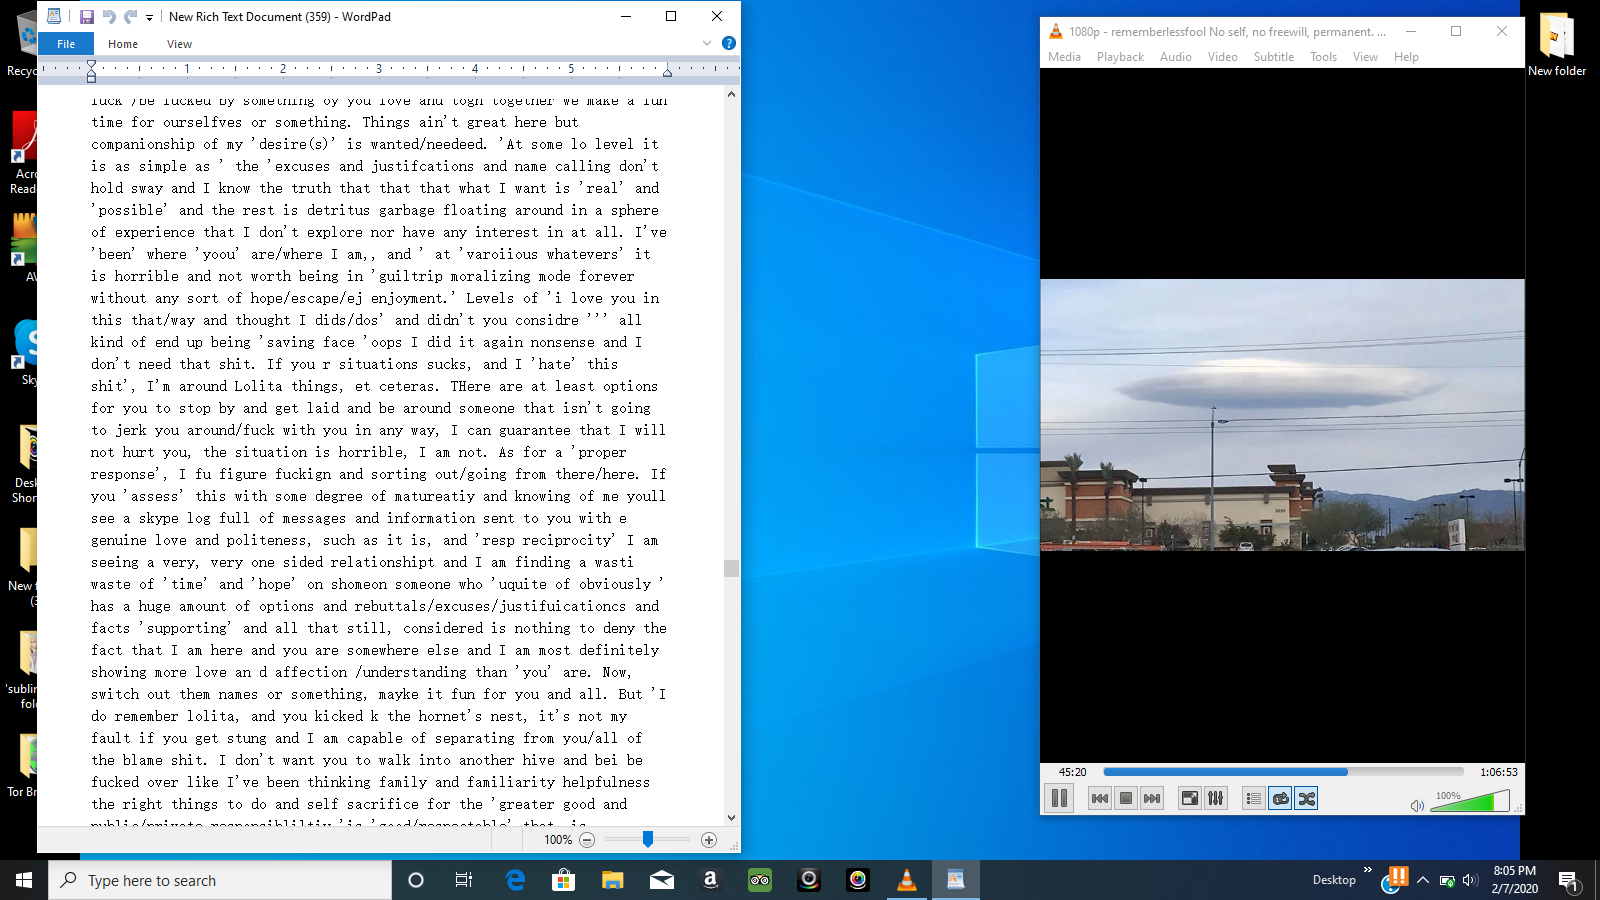Screen dimensions: 1600x900
Task: Toggle VLC fullscreen mode
Action: tap(1190, 798)
